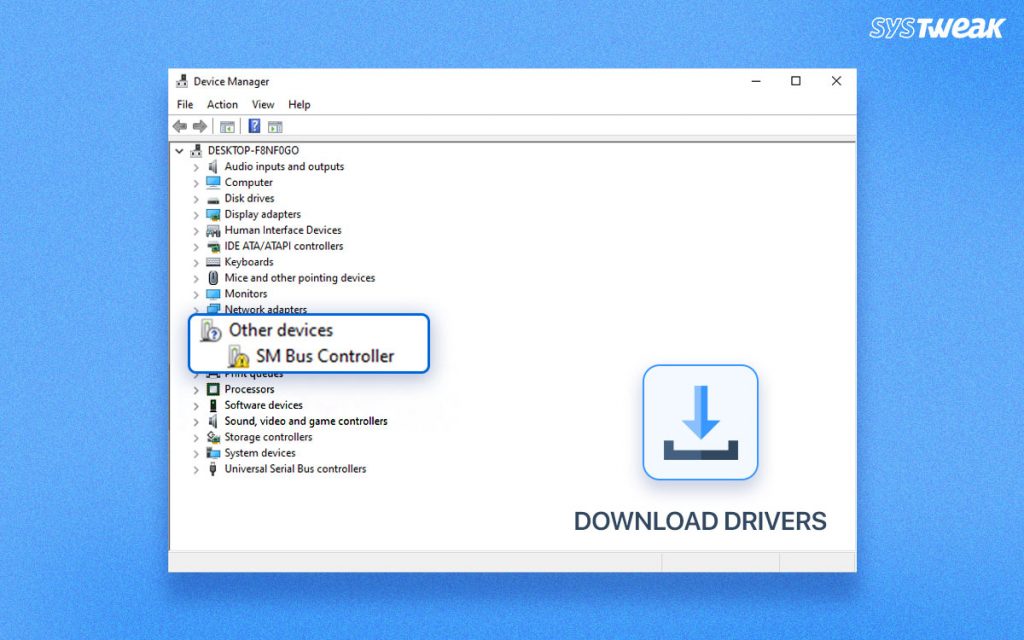The height and width of the screenshot is (640, 1024).
Task: Expand Universal Serial Bus controllers
Action: 196,469
